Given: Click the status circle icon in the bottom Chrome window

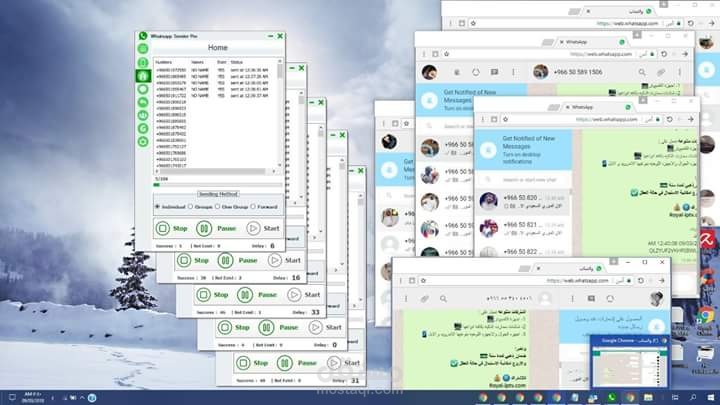Looking at the screenshot, I should [610, 299].
